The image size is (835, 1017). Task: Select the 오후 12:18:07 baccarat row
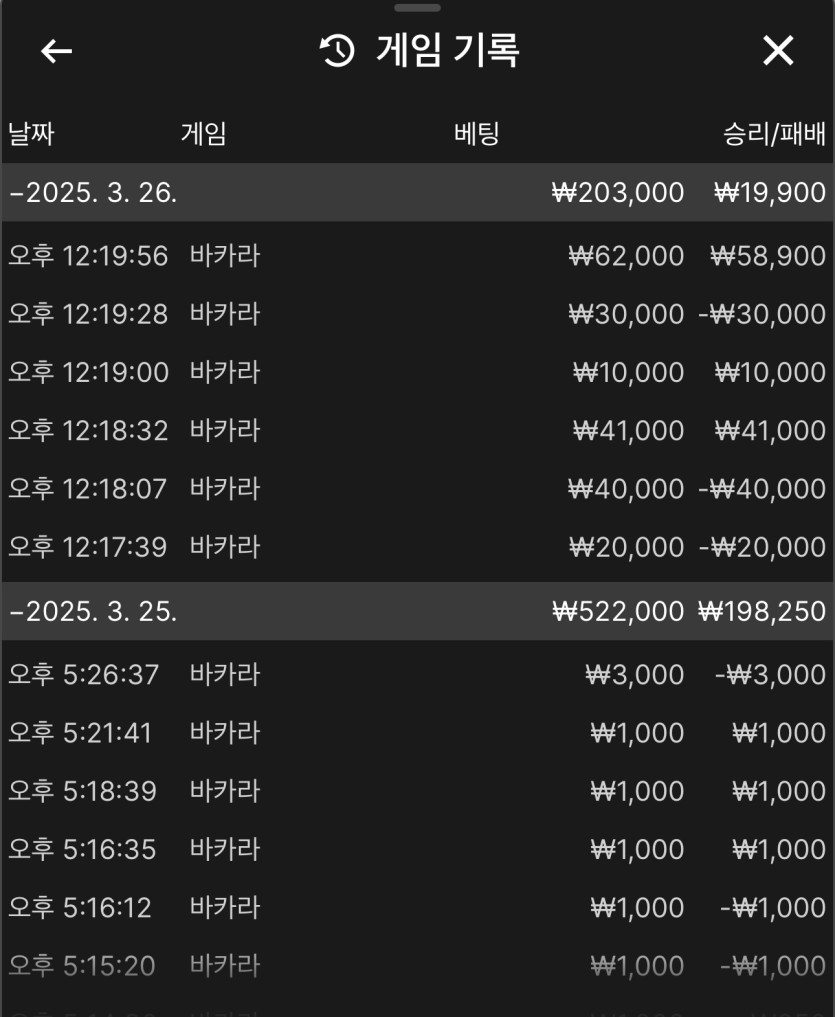pos(417,489)
